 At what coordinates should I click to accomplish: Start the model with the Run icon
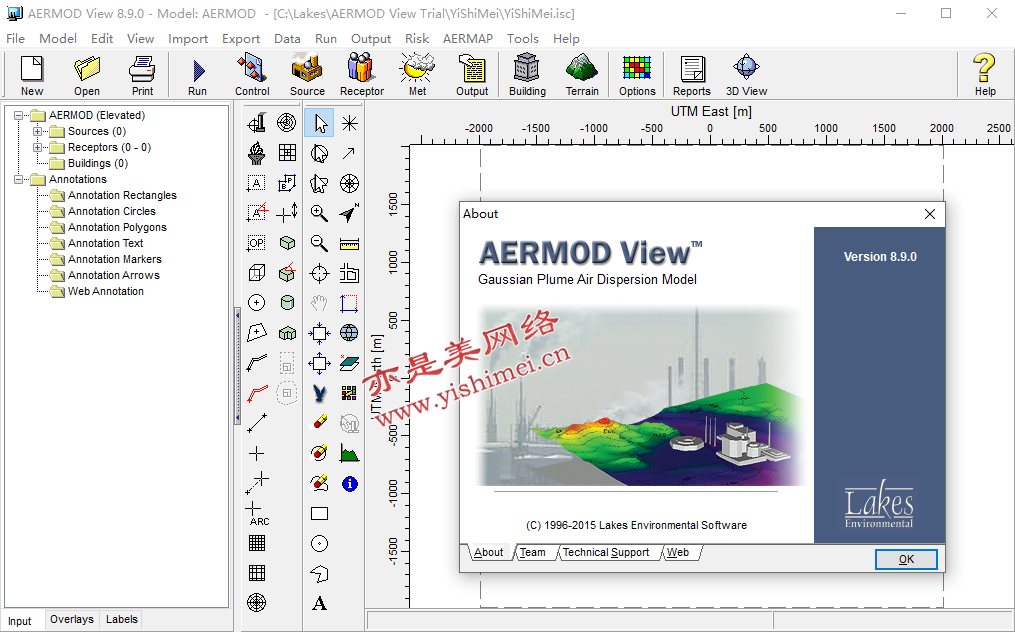click(197, 75)
